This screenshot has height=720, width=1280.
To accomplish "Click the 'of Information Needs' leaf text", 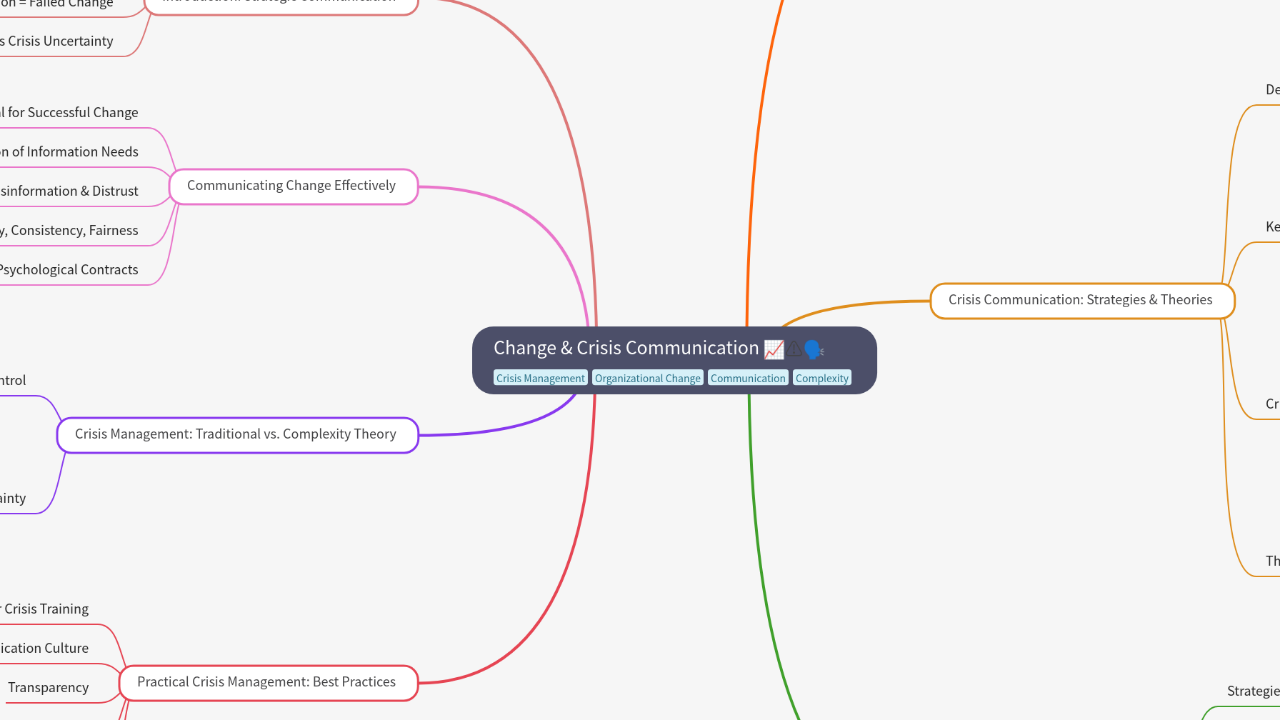I will (x=74, y=152).
